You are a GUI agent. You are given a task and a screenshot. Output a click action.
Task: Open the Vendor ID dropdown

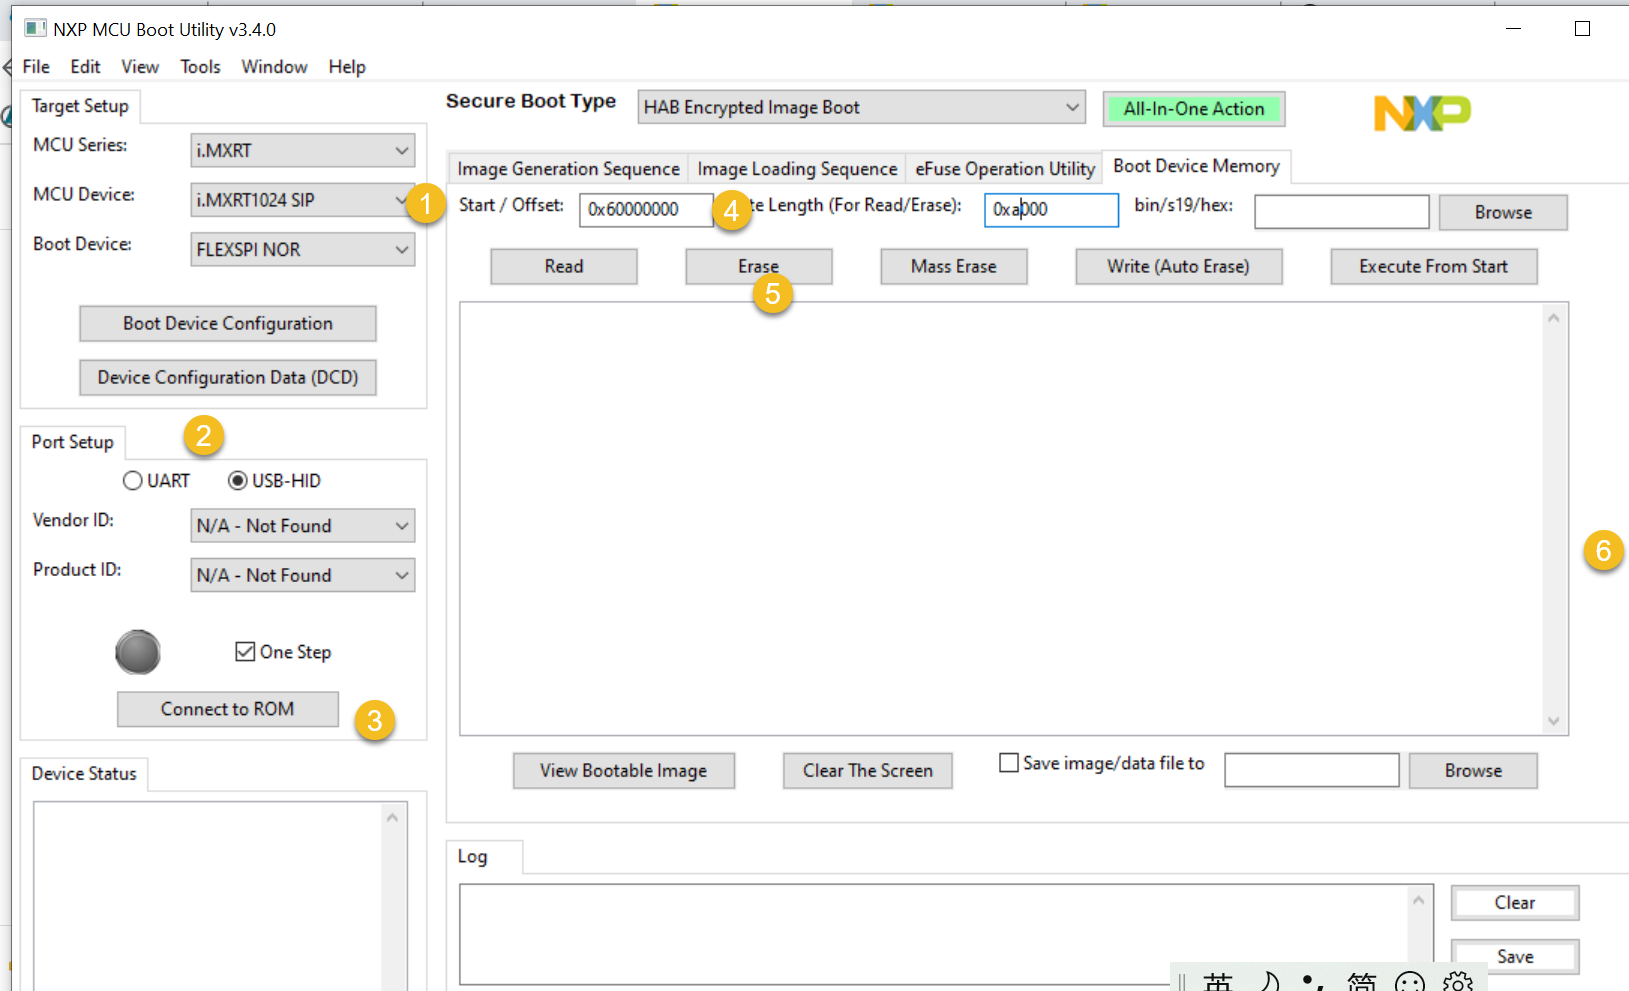400,525
